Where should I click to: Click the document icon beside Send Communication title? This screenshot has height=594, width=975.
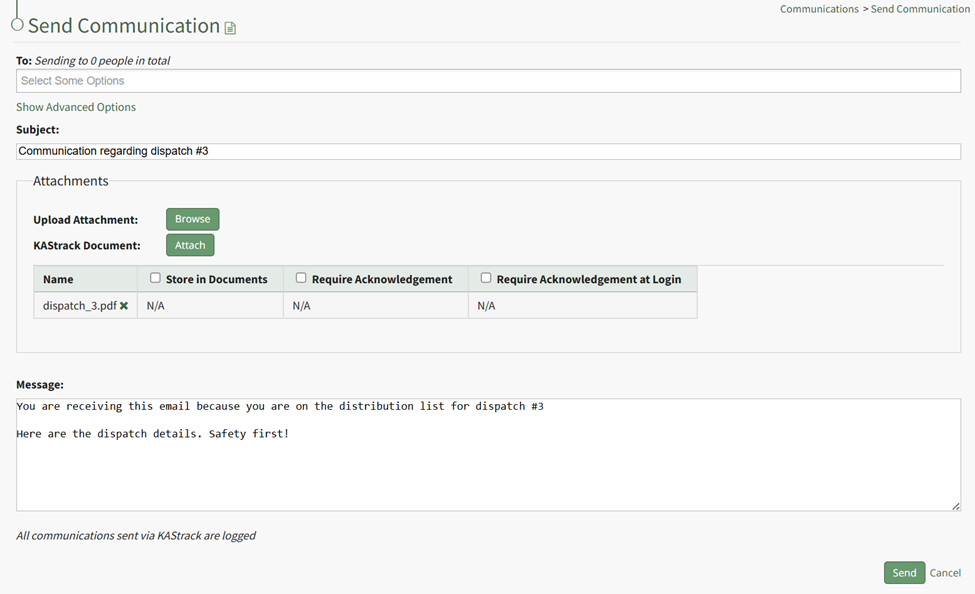pyautogui.click(x=231, y=28)
